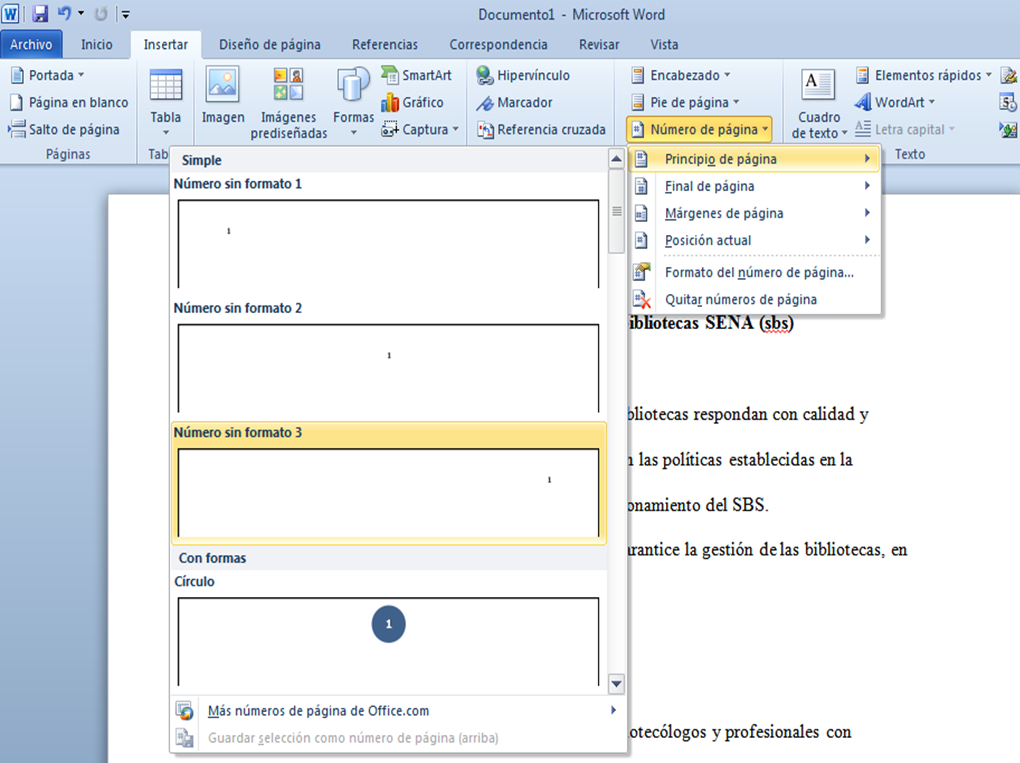Image resolution: width=1020 pixels, height=763 pixels.
Task: Switch to the Referencias tab
Action: [385, 44]
